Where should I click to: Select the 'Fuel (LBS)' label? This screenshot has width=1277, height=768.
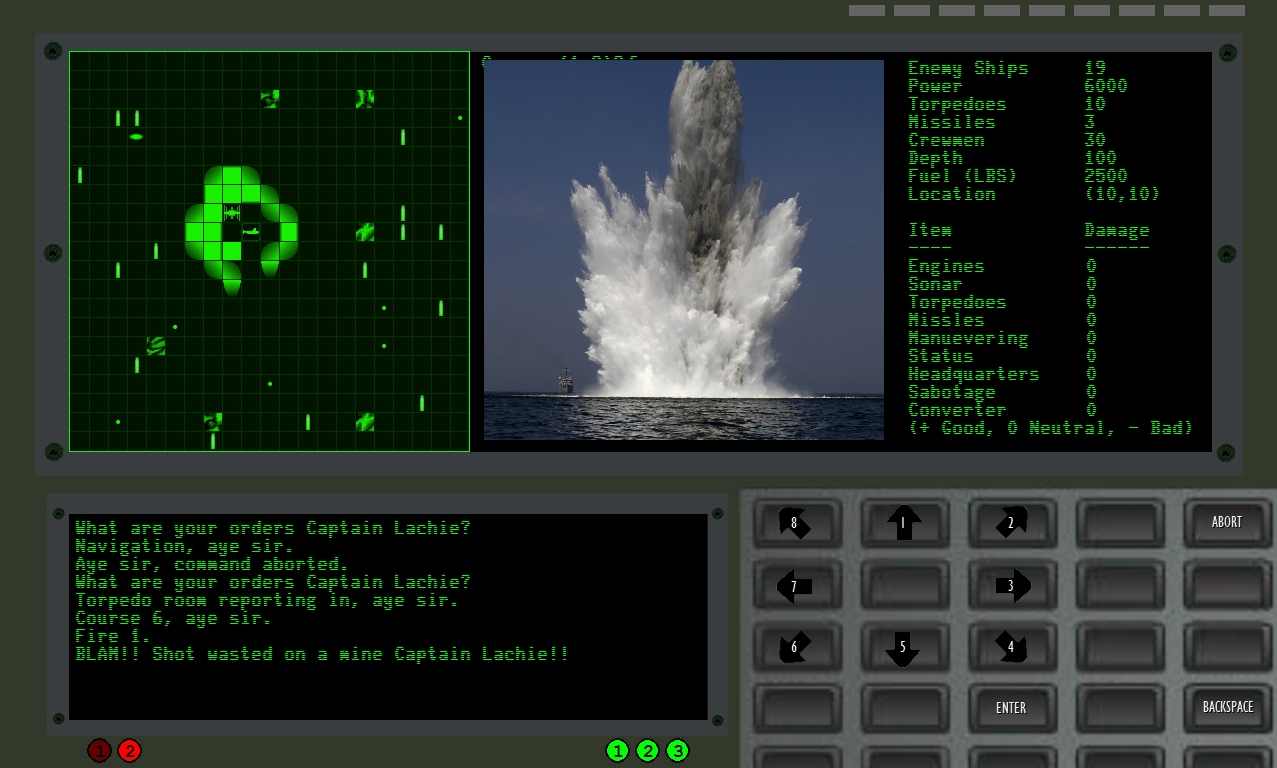(x=962, y=176)
